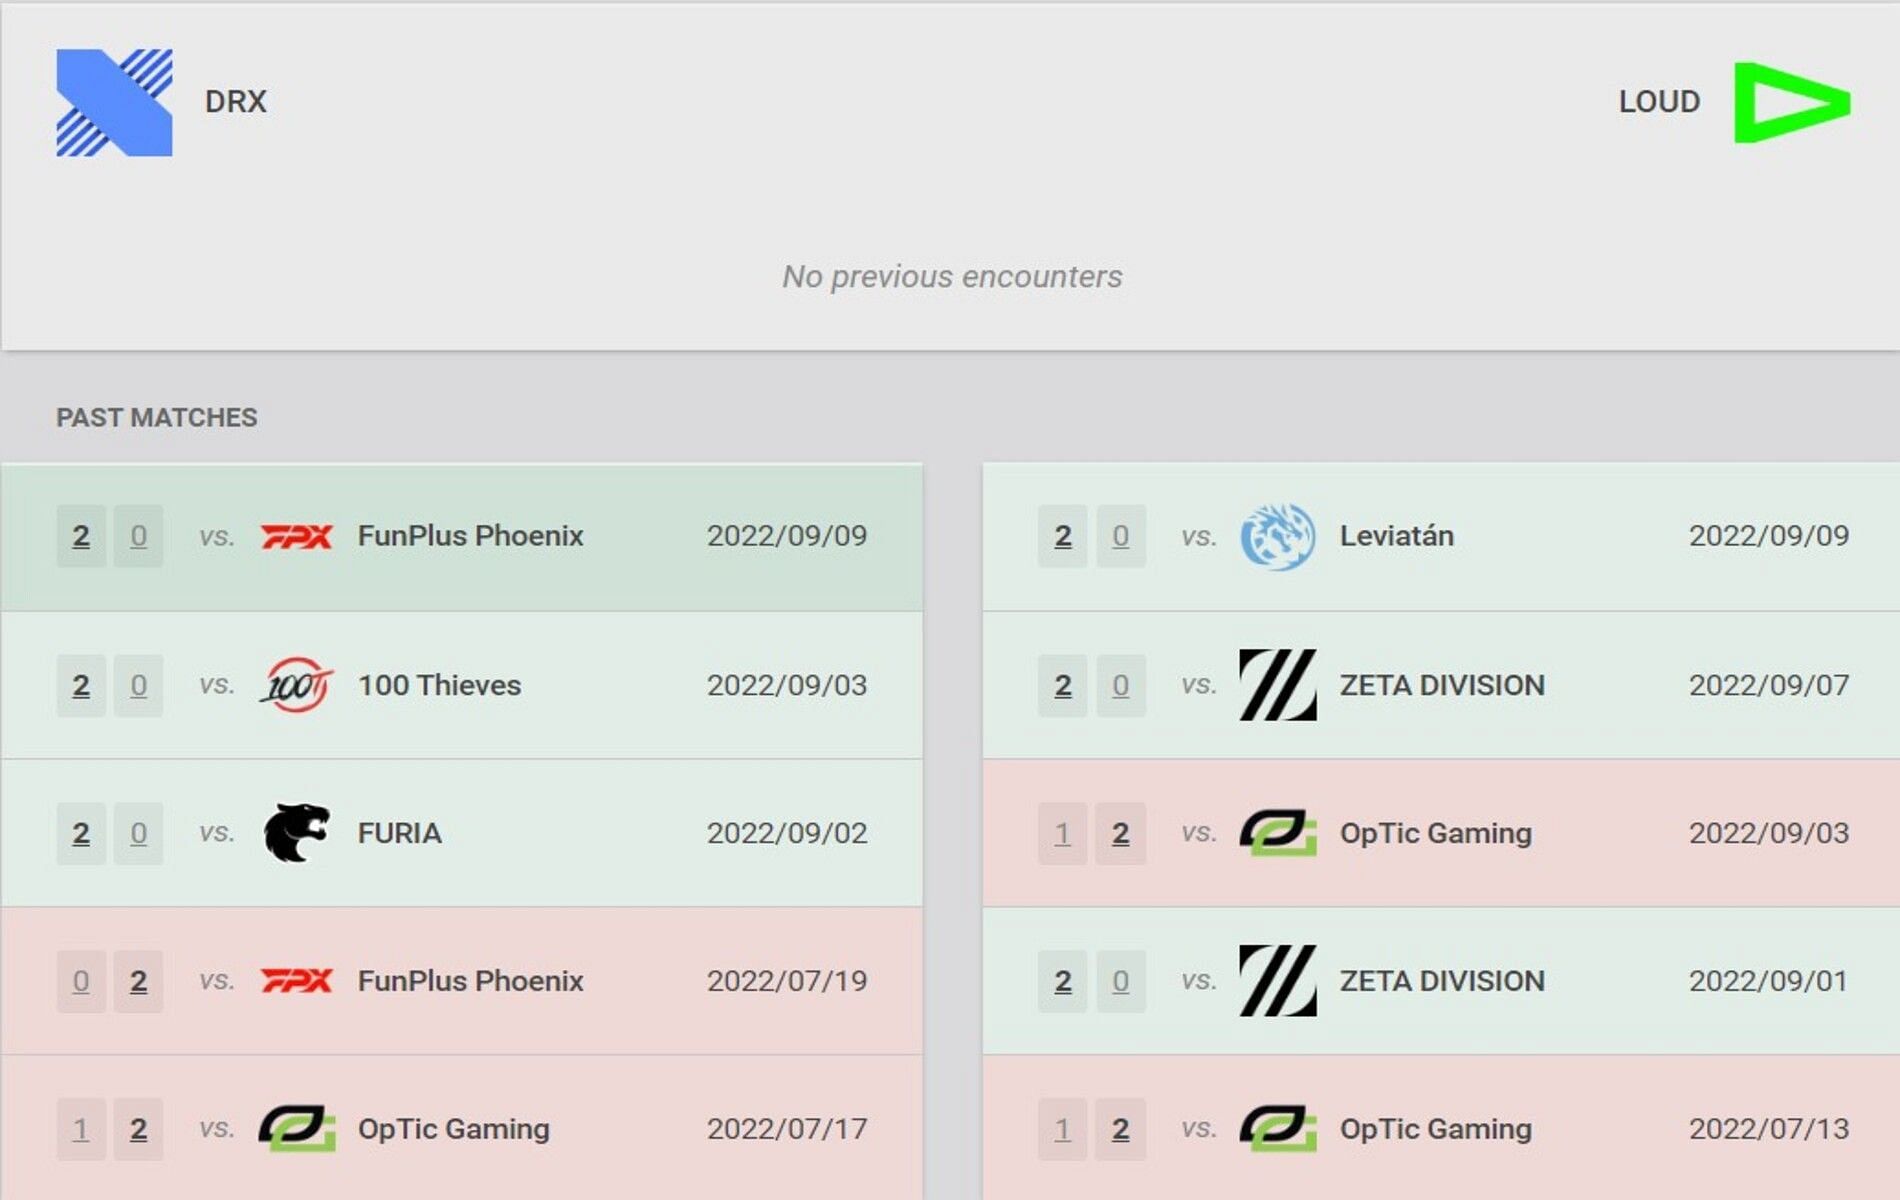1900x1200 pixels.
Task: Click date 2022/09/02 in FURIA row
Action: point(787,833)
